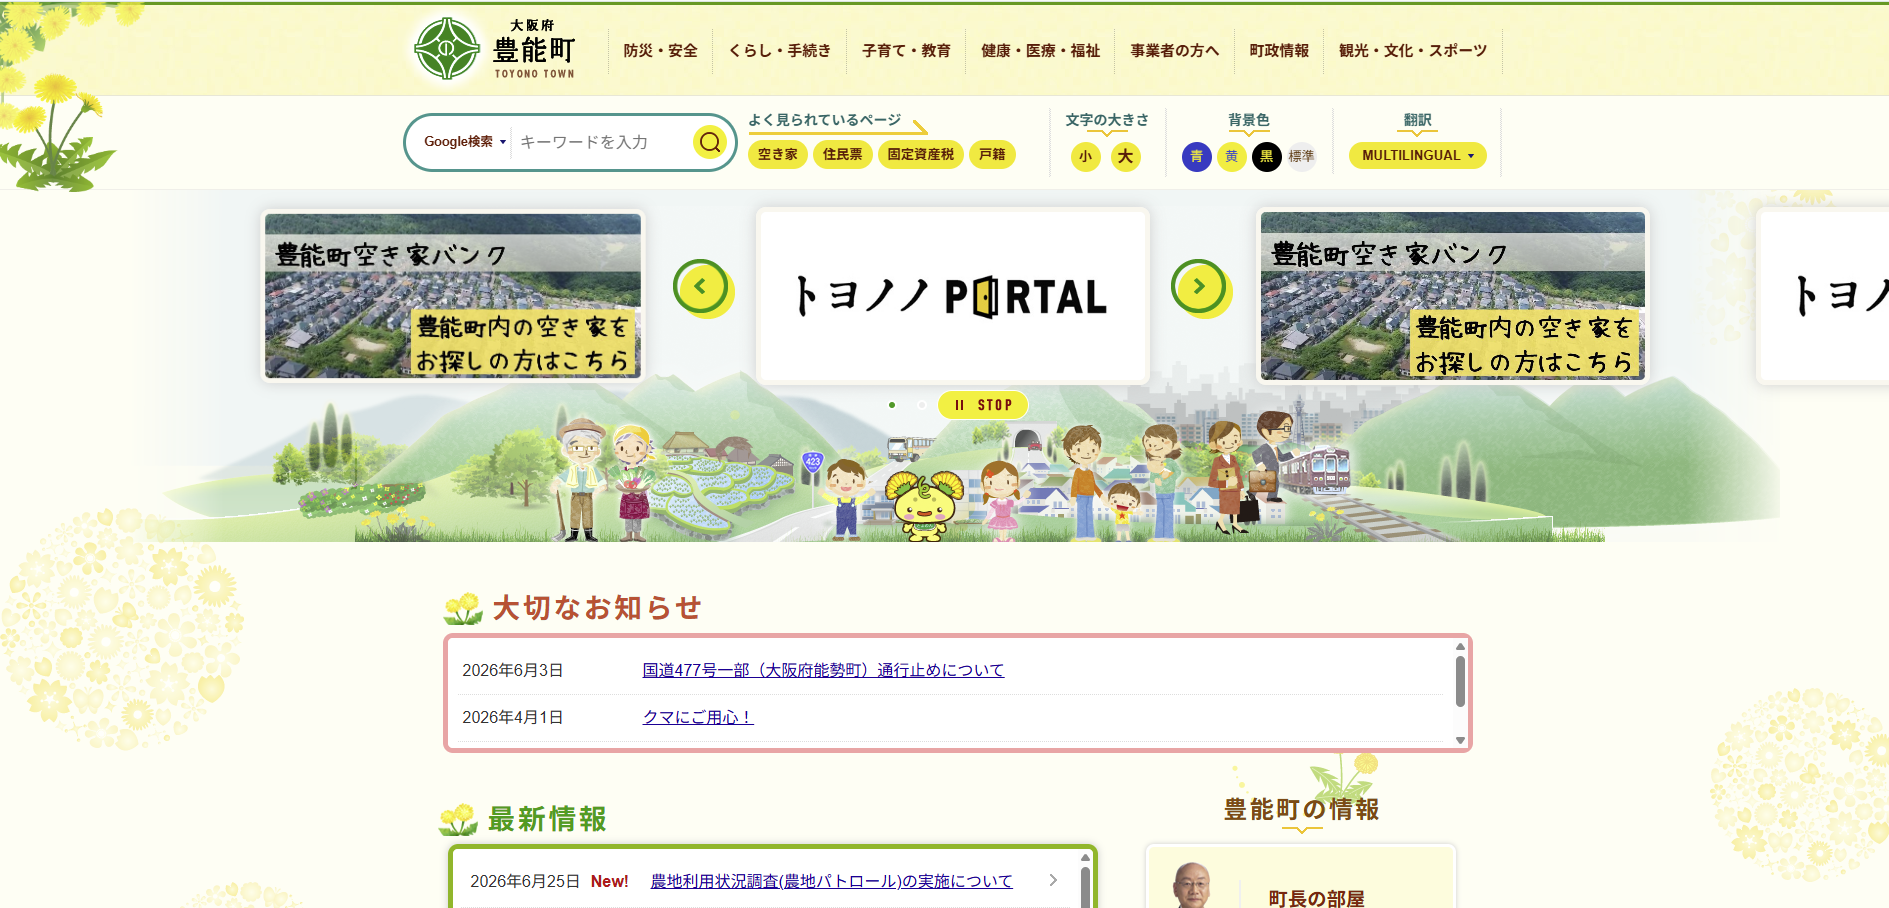Click 翻訳 label

1418,120
